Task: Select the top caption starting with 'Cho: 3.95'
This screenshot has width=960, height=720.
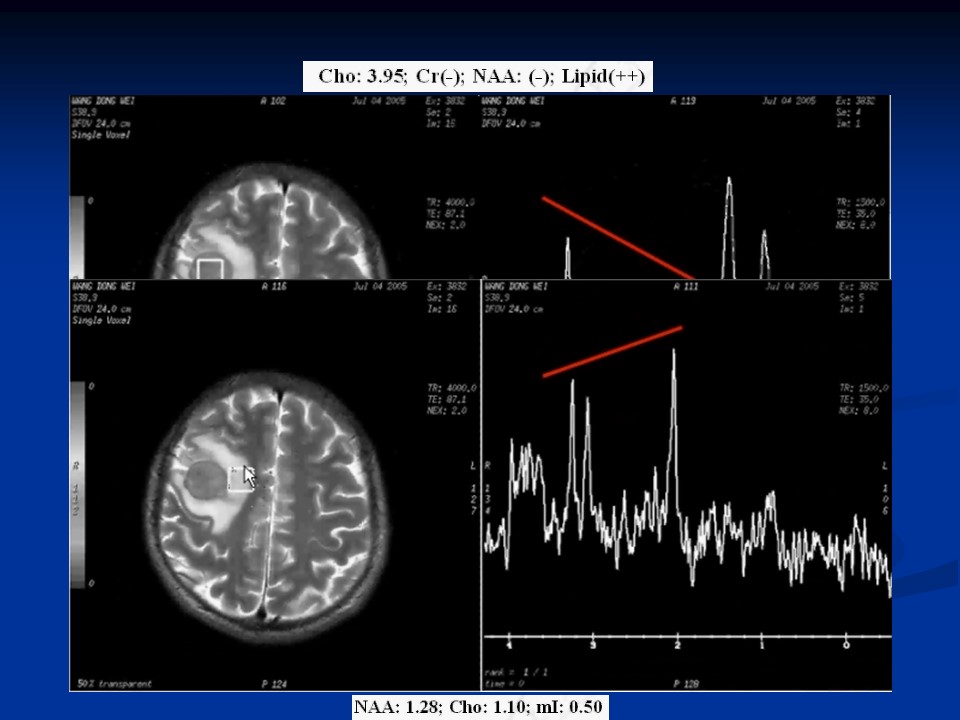Action: pos(478,76)
